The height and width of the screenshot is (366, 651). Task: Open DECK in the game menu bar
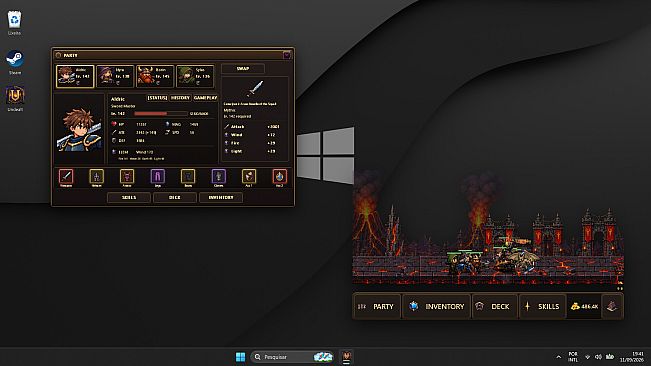point(494,306)
